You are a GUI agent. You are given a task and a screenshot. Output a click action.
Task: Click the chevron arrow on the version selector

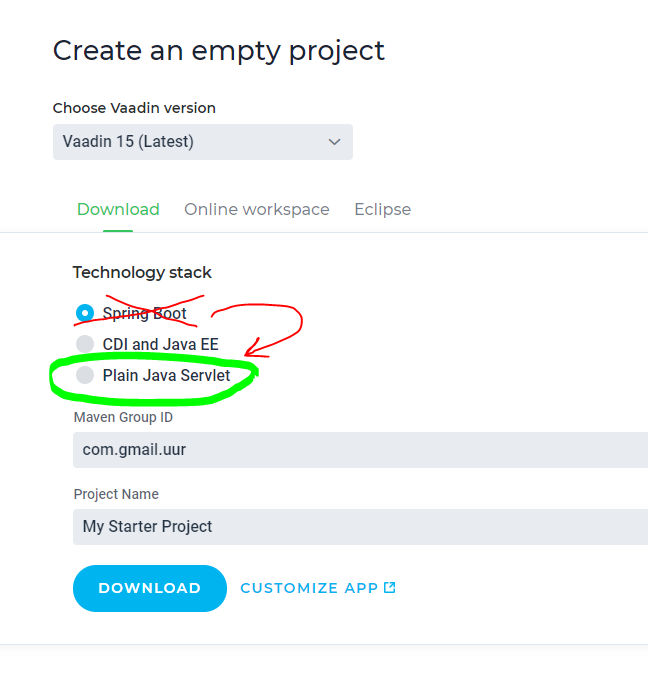pyautogui.click(x=335, y=142)
